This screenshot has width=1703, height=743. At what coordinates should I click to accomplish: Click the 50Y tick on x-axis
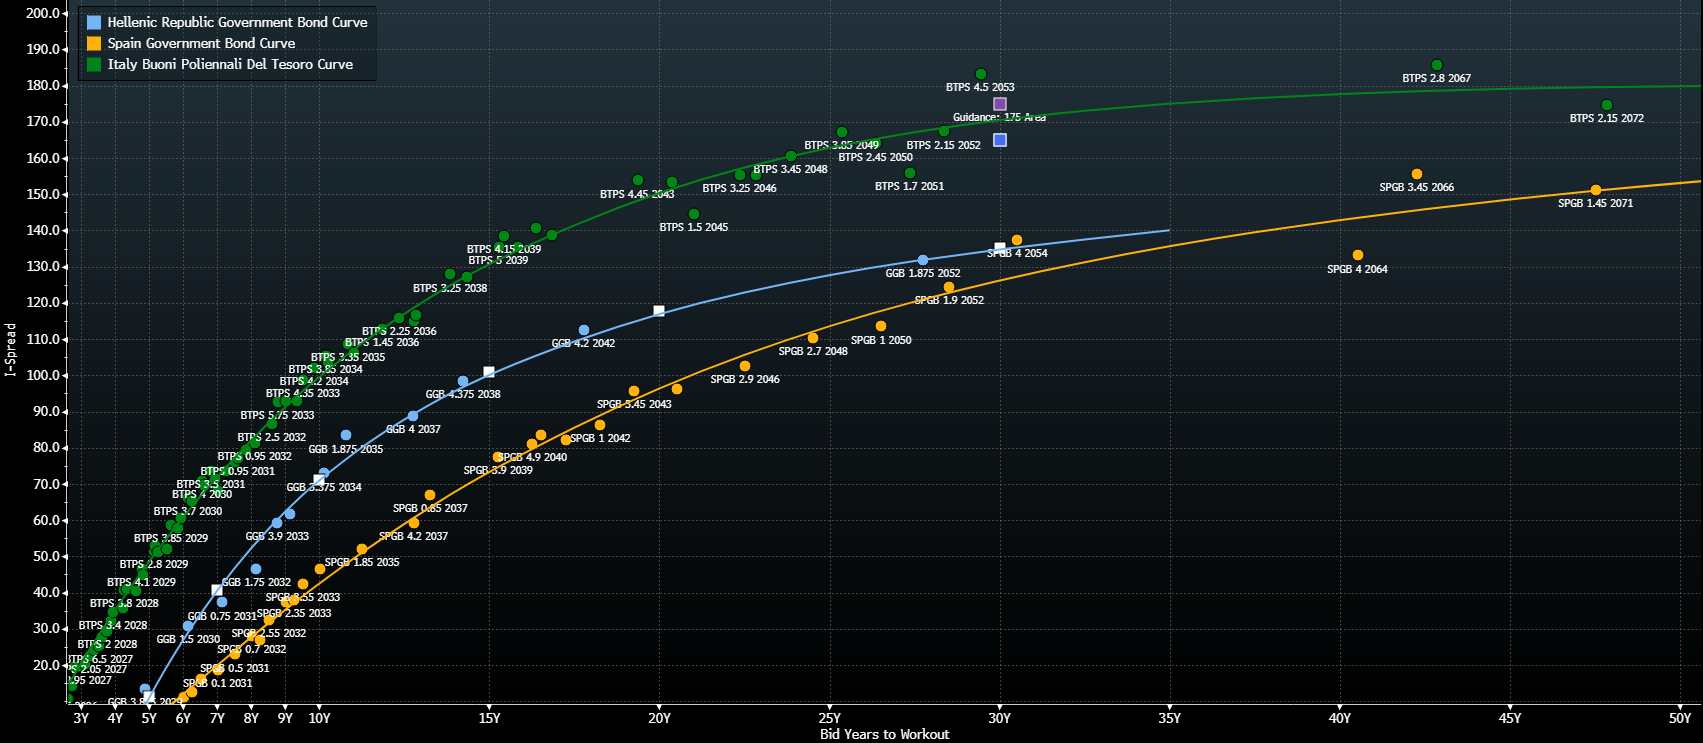1680,718
